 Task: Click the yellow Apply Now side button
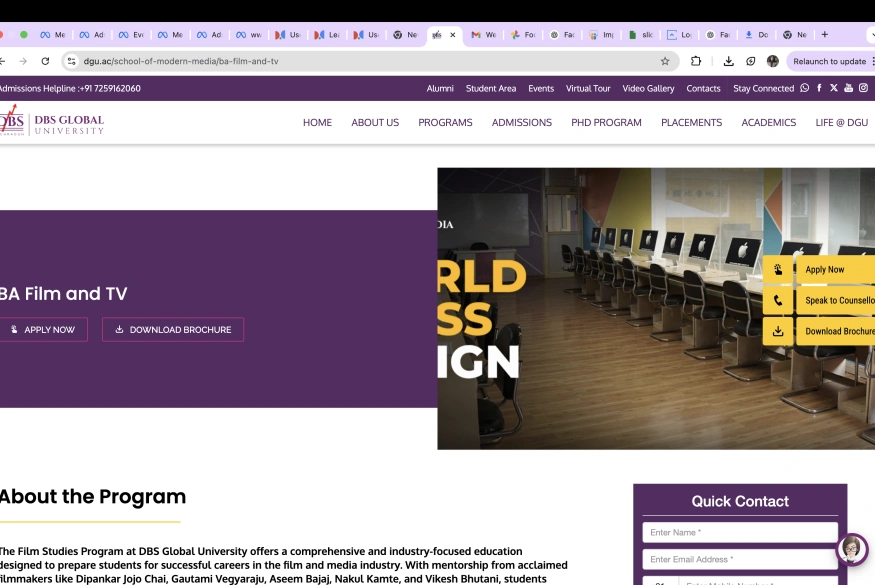[835, 270]
